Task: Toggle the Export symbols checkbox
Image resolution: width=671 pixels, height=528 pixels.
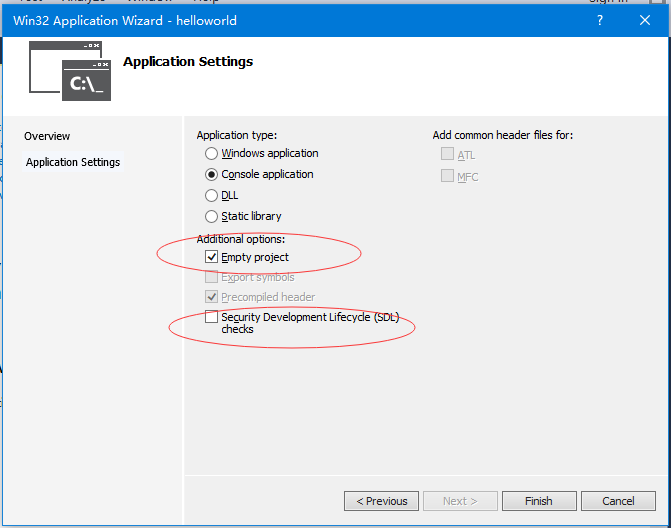Action: pyautogui.click(x=211, y=277)
